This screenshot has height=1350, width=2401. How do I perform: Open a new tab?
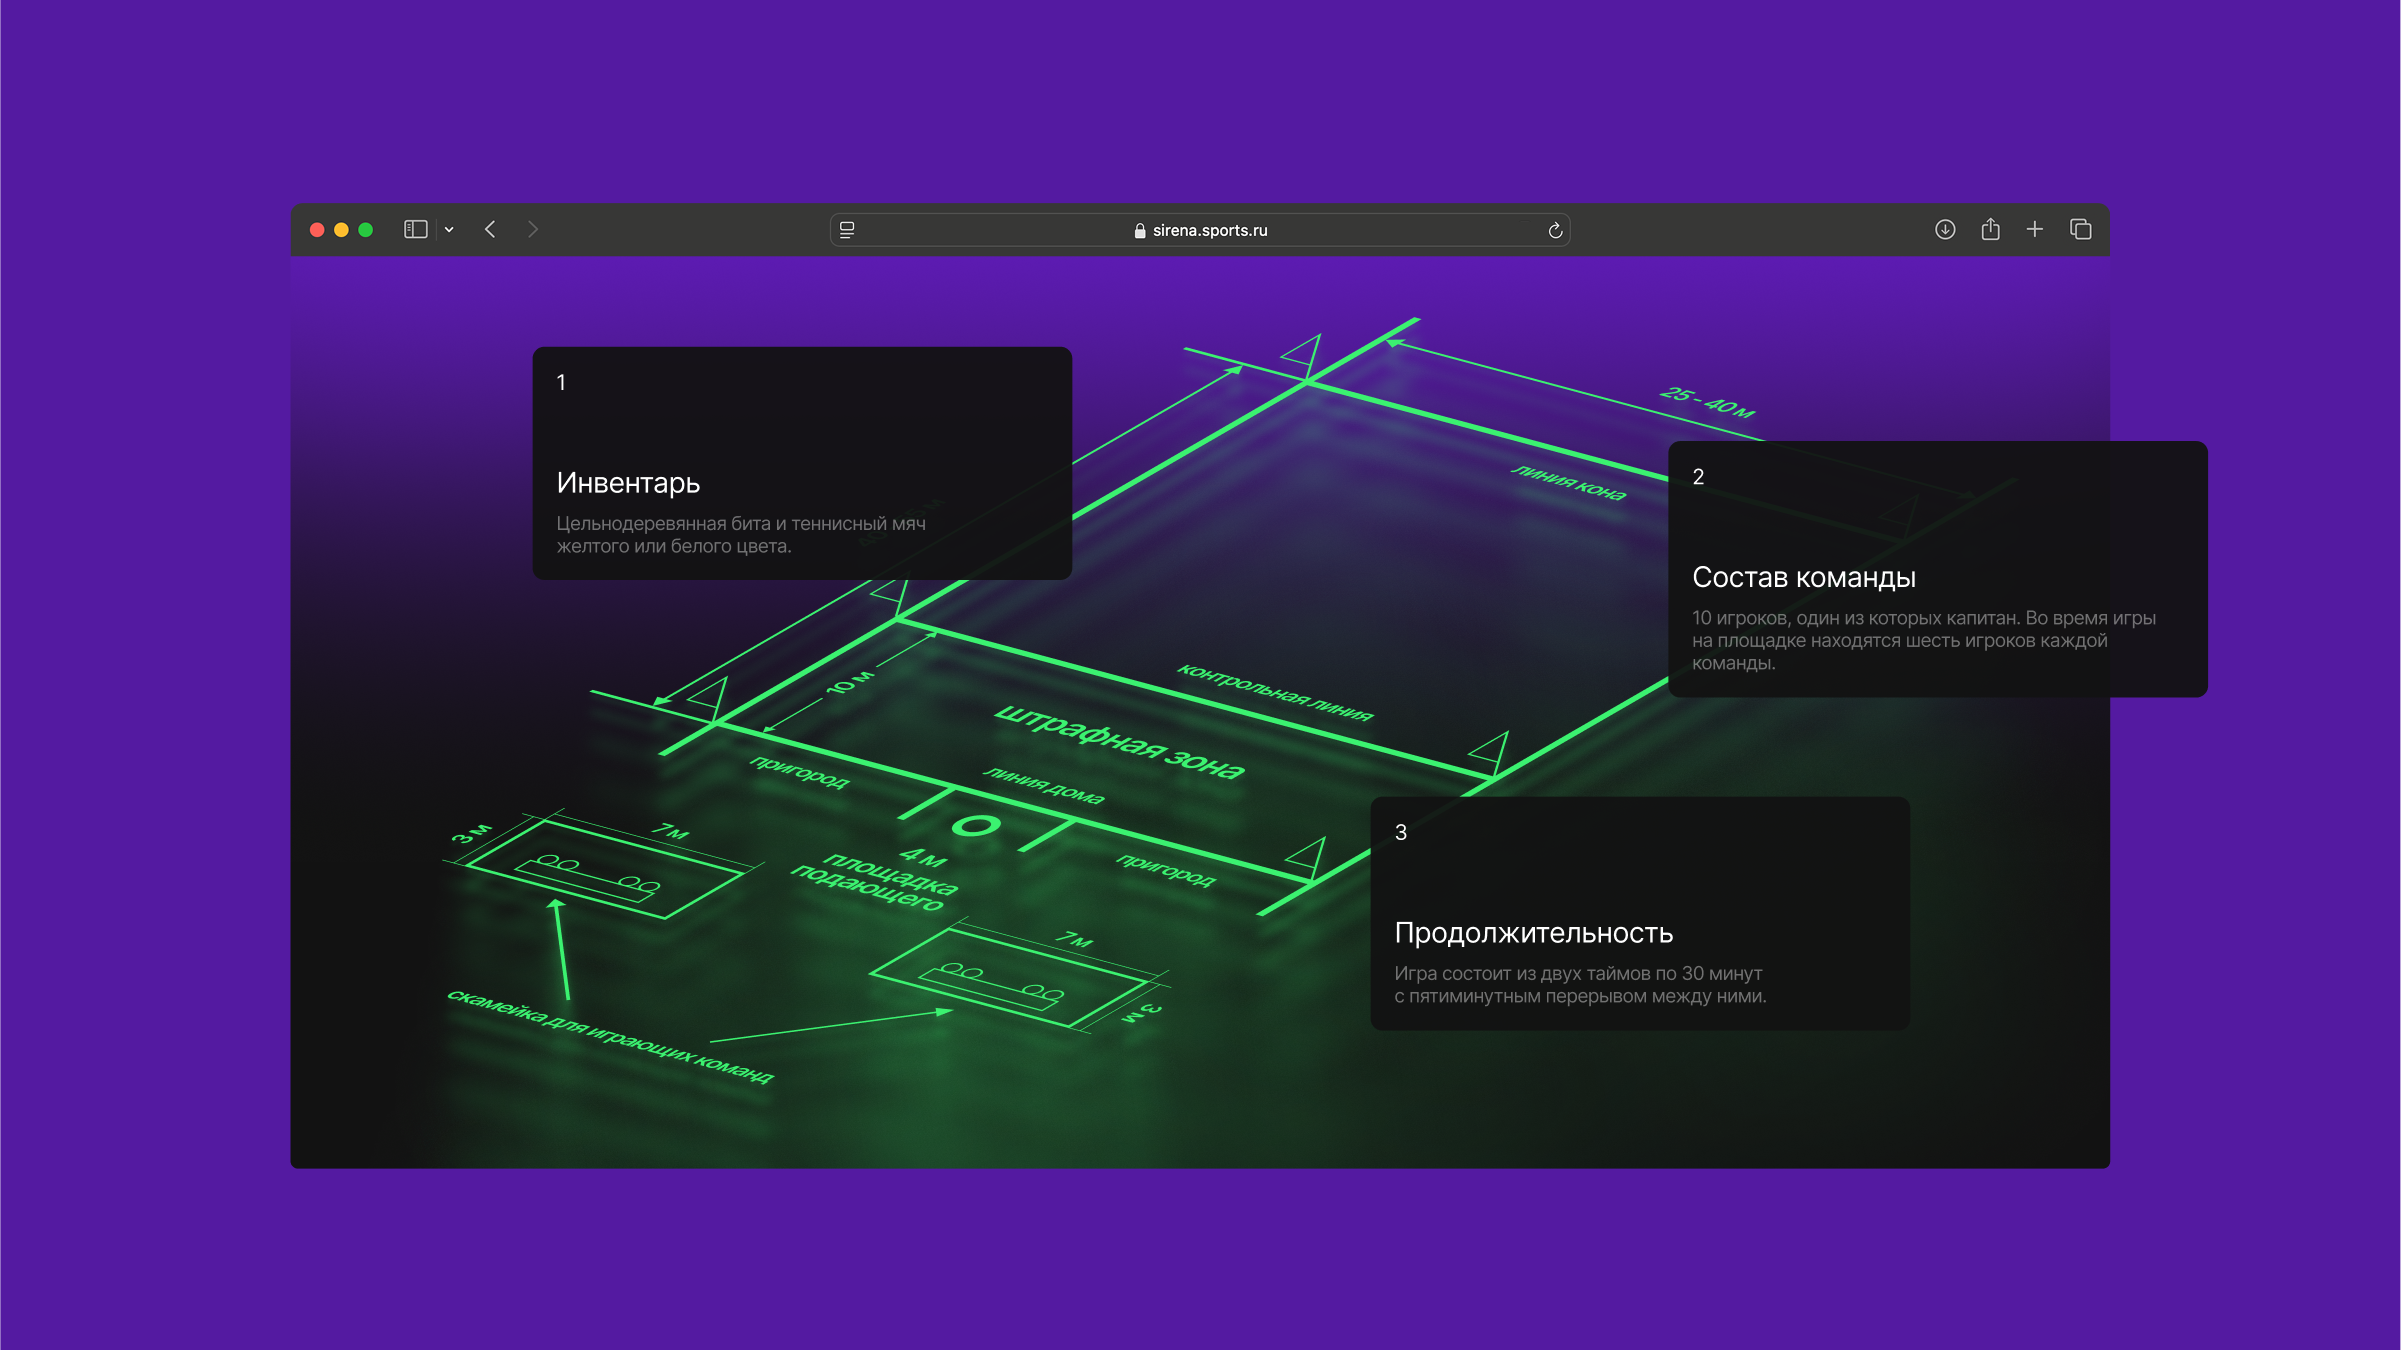2035,229
